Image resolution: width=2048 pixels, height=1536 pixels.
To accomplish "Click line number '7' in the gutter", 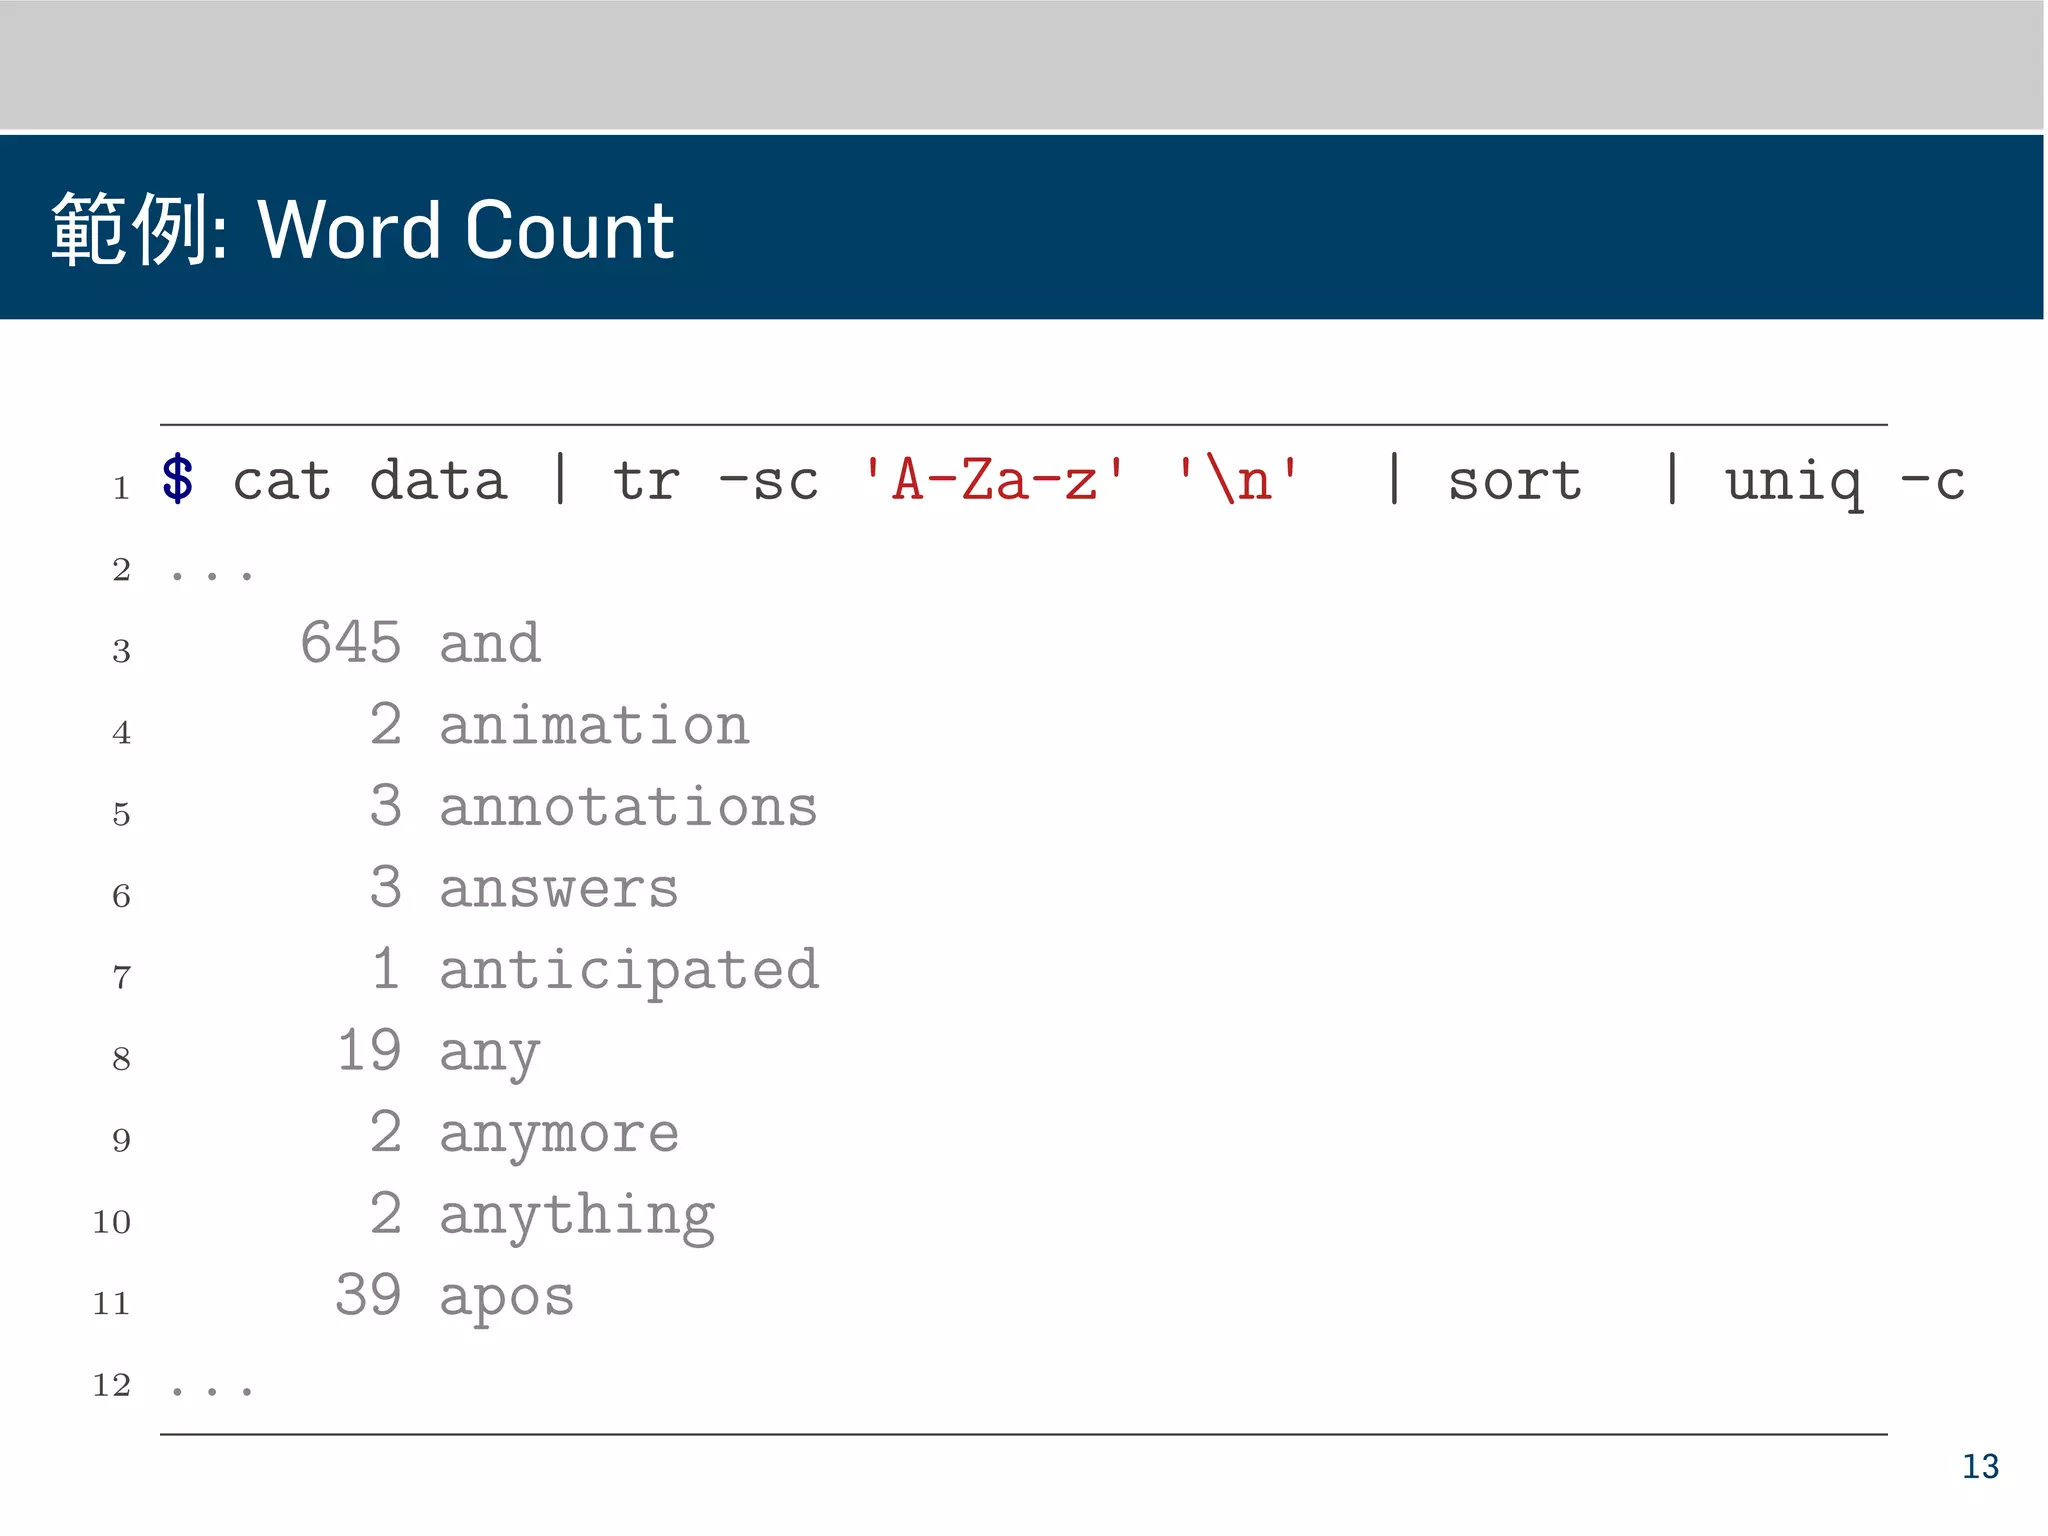I will point(121,977).
